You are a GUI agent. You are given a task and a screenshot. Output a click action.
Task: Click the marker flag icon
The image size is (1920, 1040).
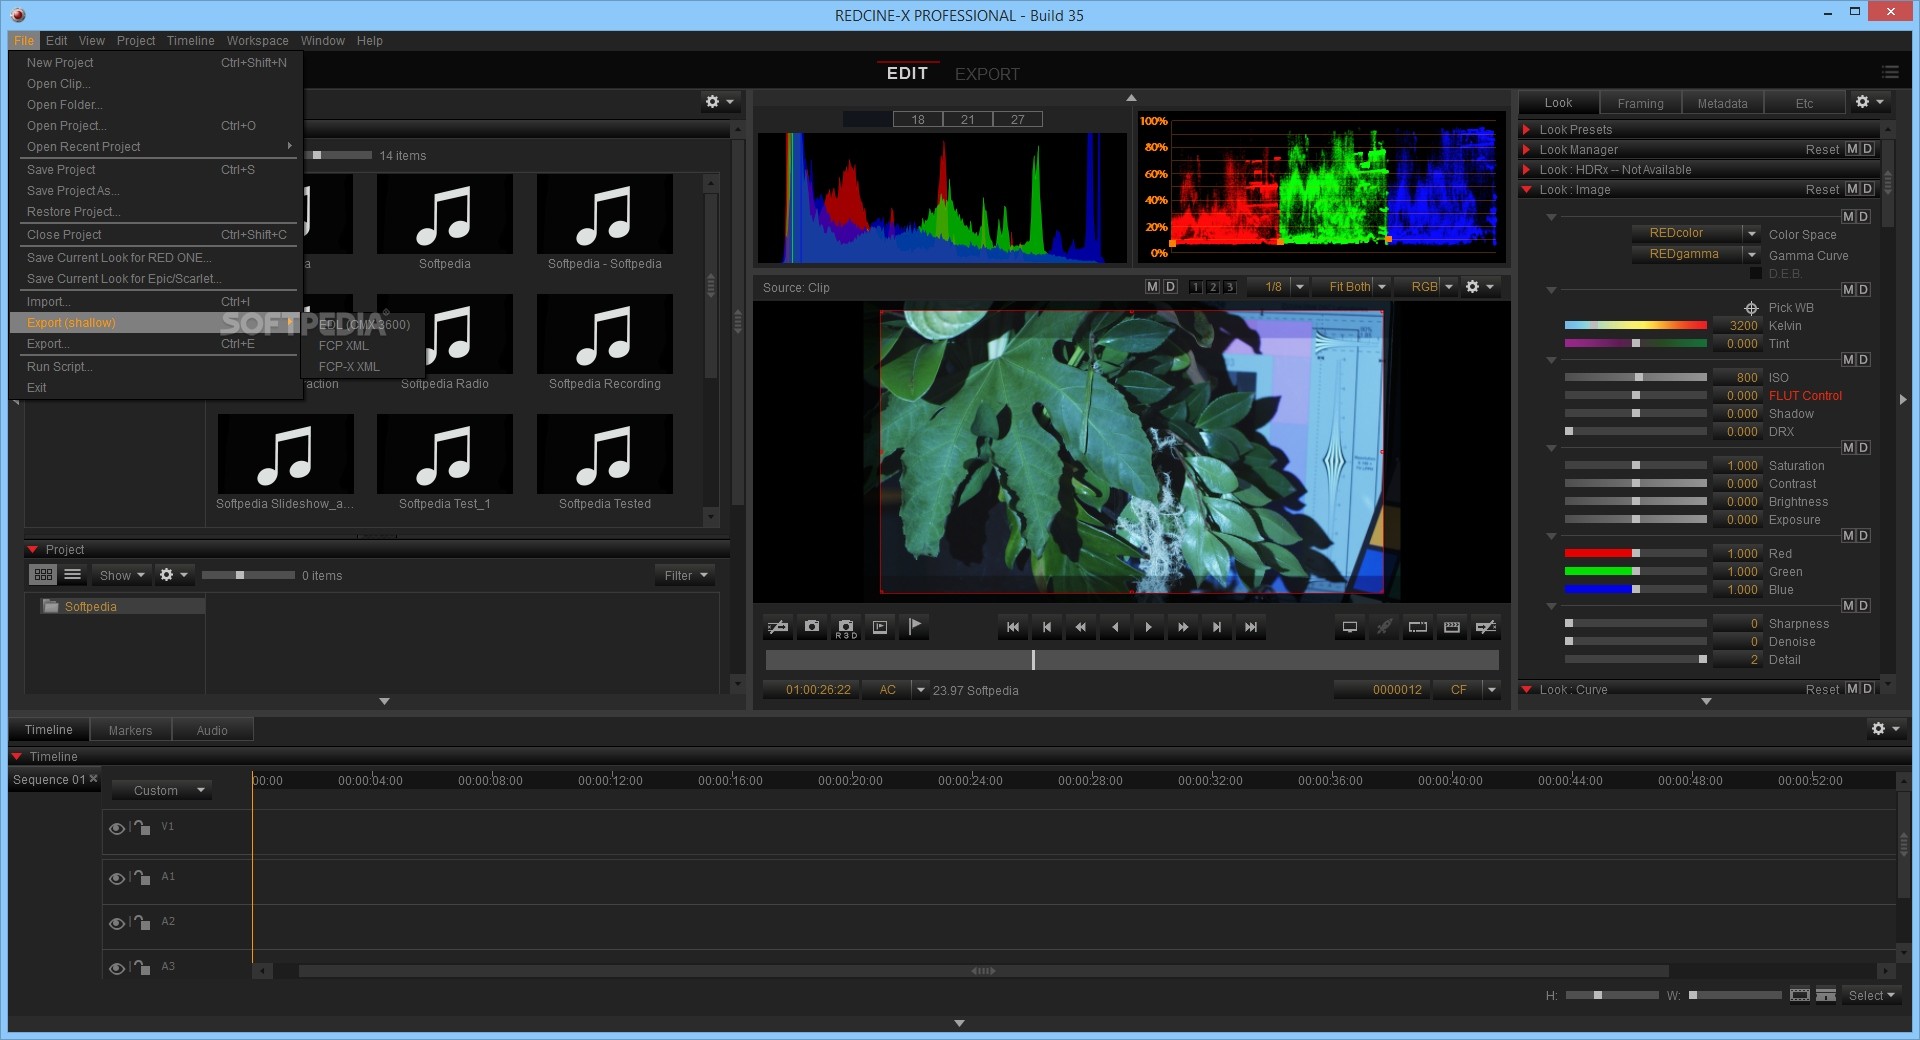[914, 627]
